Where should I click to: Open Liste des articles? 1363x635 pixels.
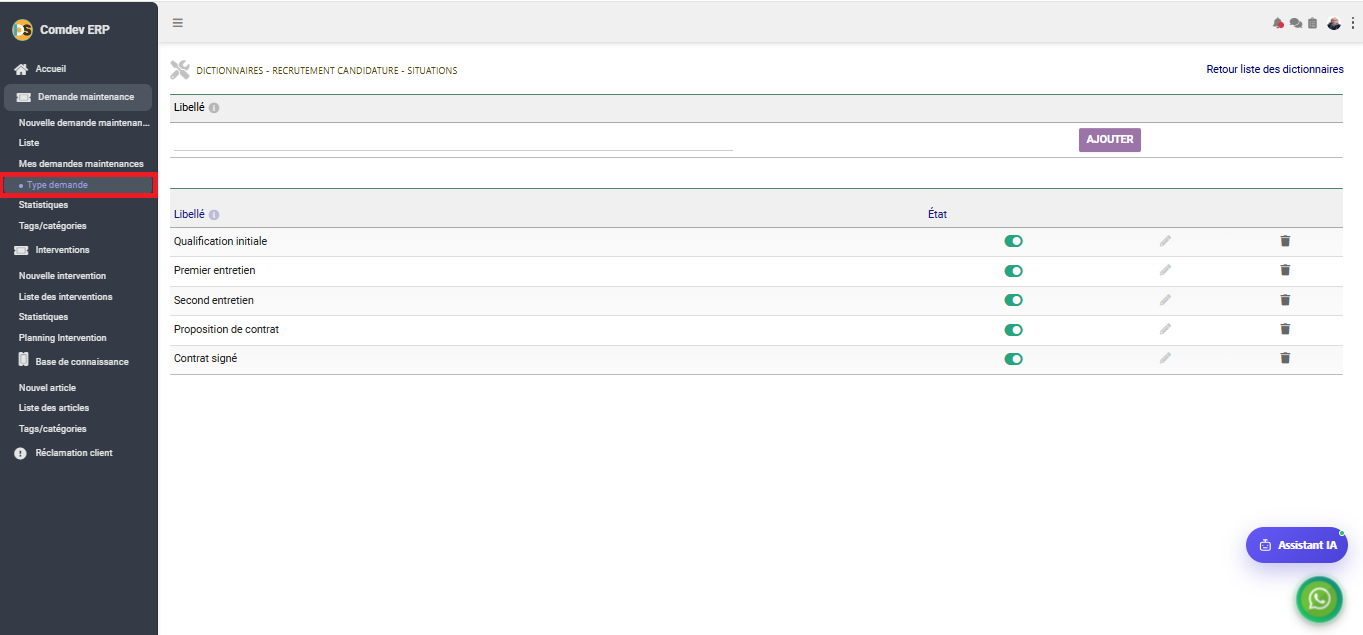click(54, 408)
